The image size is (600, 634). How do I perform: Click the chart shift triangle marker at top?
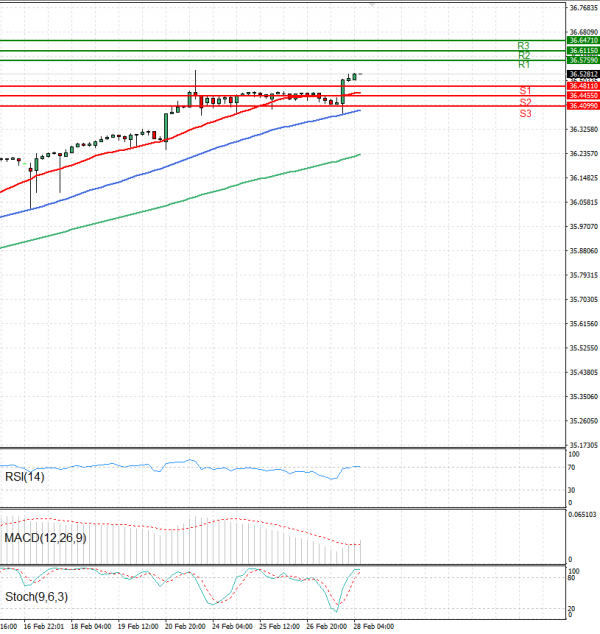tap(372, 5)
